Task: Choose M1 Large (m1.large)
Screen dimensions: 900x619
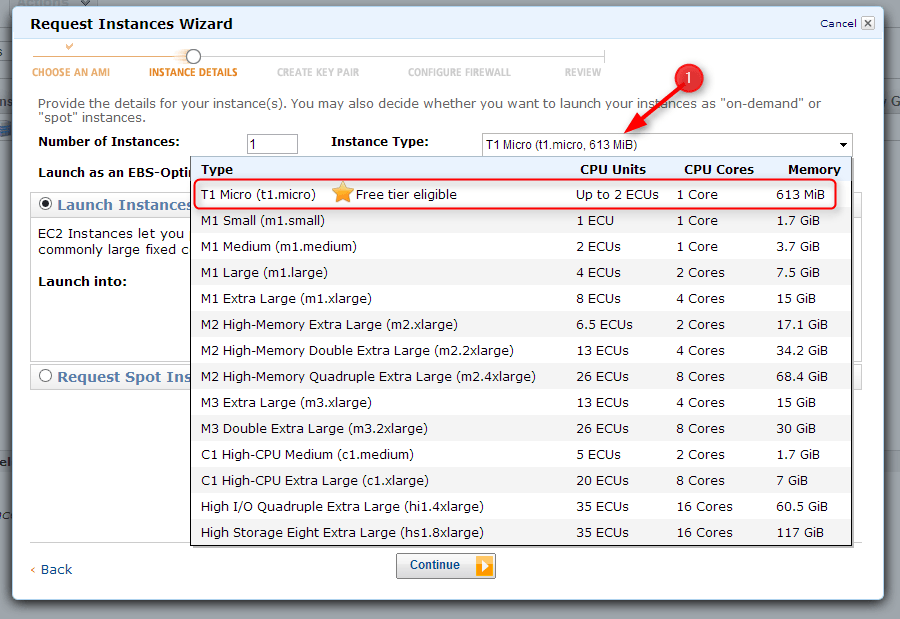Action: [521, 272]
